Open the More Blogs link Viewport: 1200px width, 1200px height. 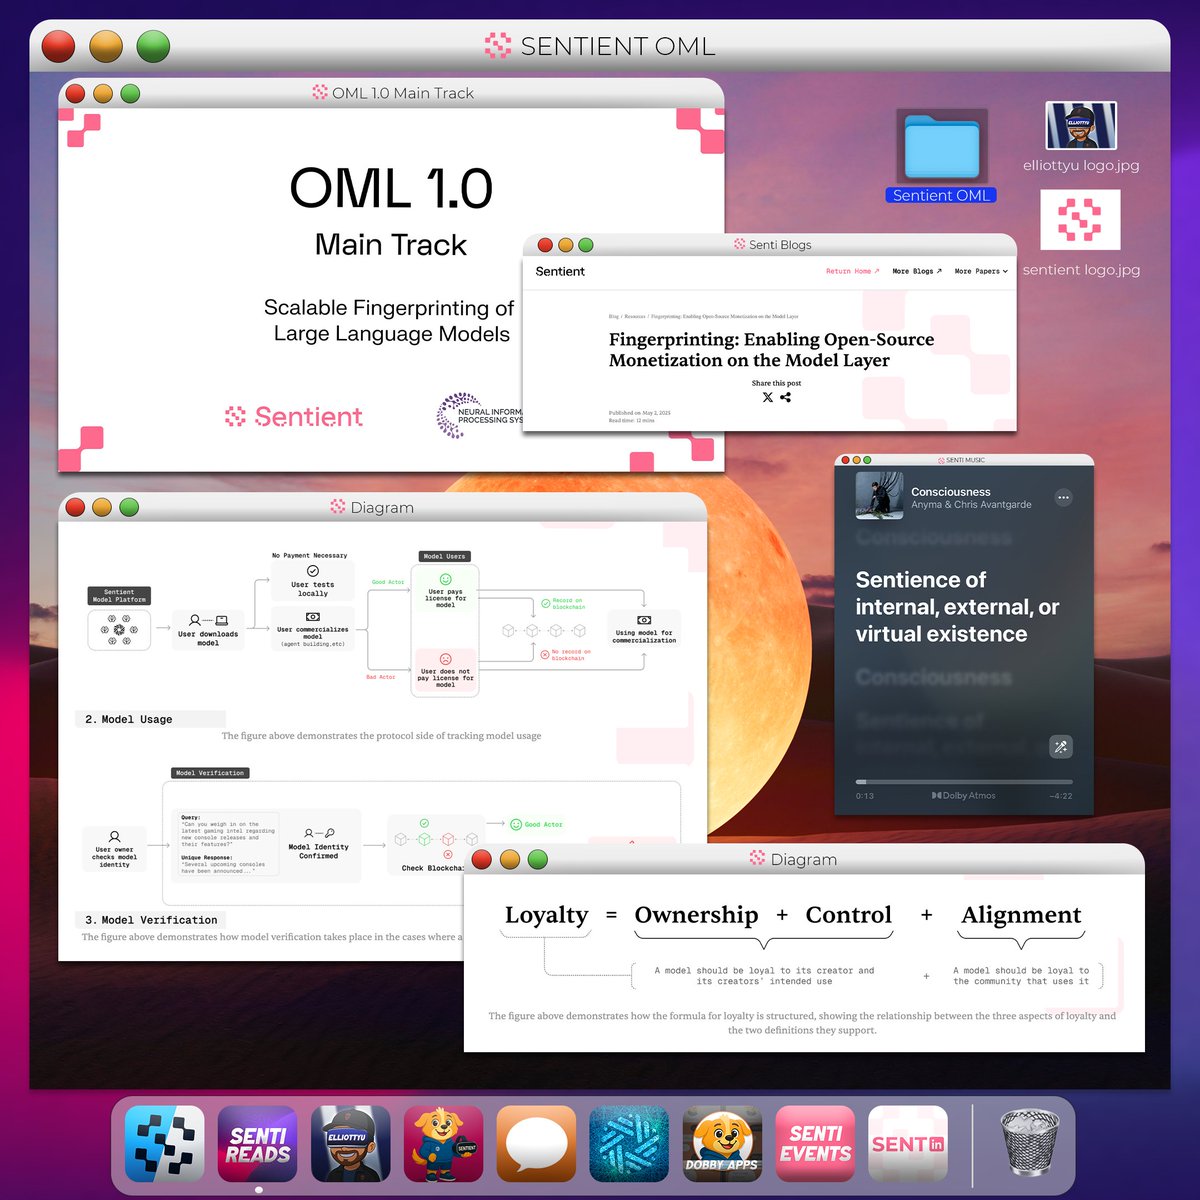pos(917,271)
